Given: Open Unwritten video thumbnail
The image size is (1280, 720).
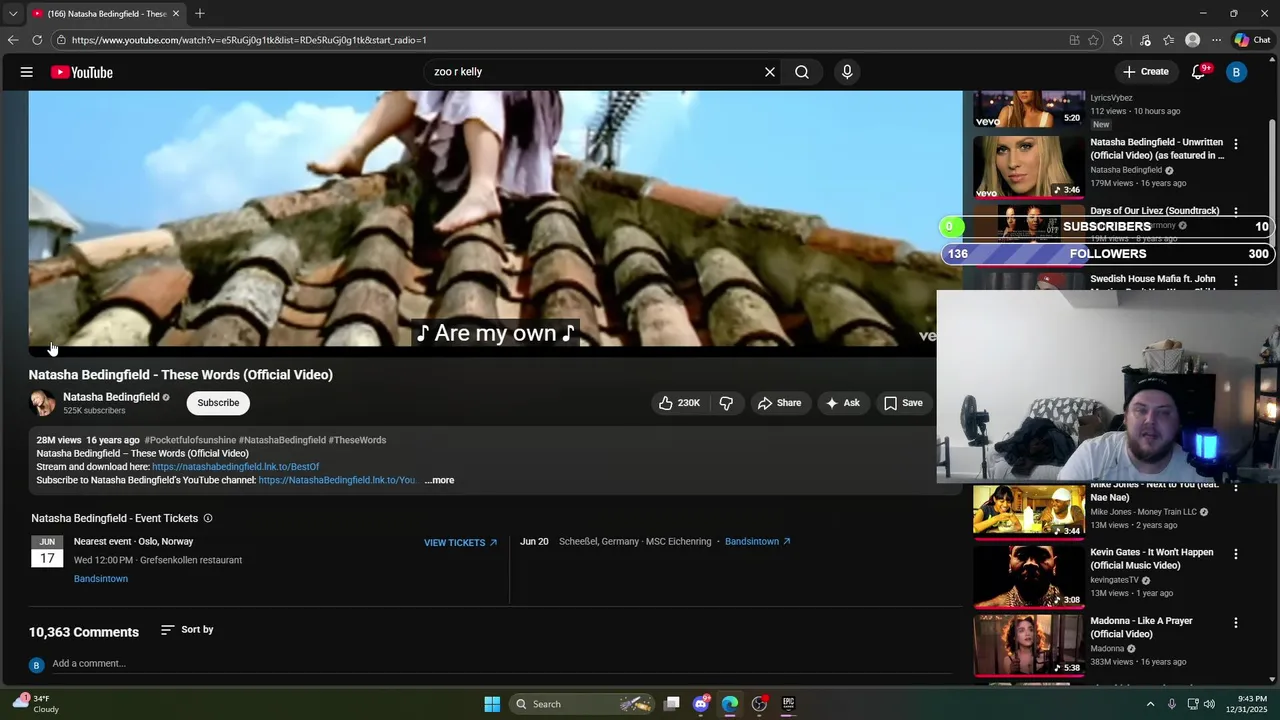Looking at the screenshot, I should click(x=1029, y=167).
